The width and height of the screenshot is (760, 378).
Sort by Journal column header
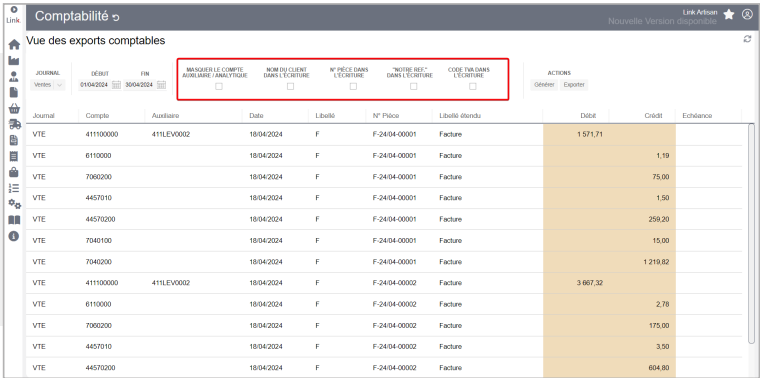coord(44,116)
